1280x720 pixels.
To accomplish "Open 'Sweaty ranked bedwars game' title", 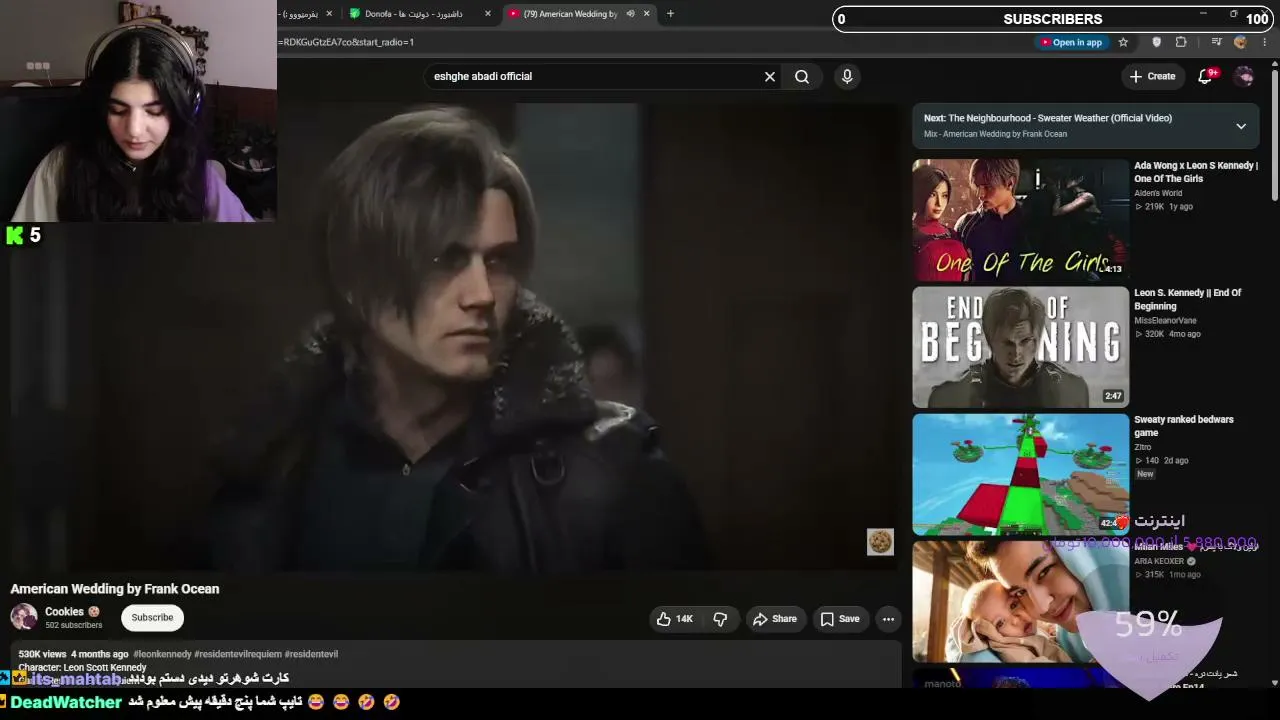I will pos(1184,426).
